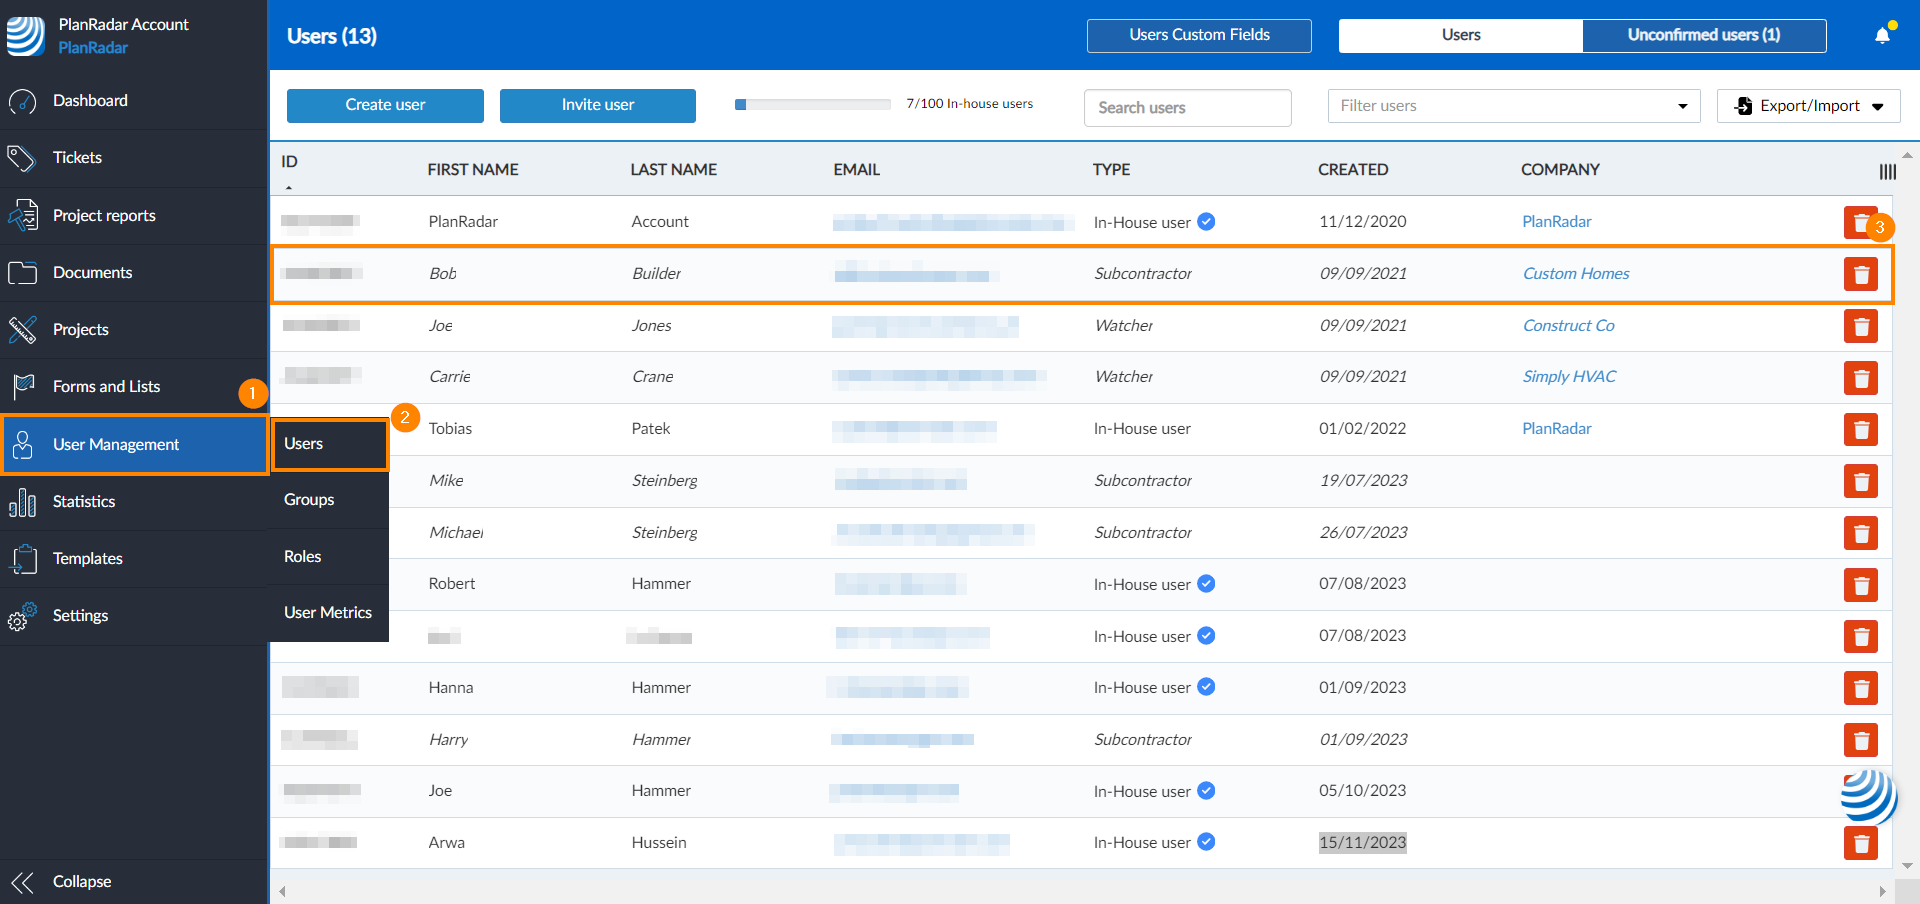The height and width of the screenshot is (904, 1920).
Task: Delete the user Bob Builder
Action: [x=1860, y=274]
